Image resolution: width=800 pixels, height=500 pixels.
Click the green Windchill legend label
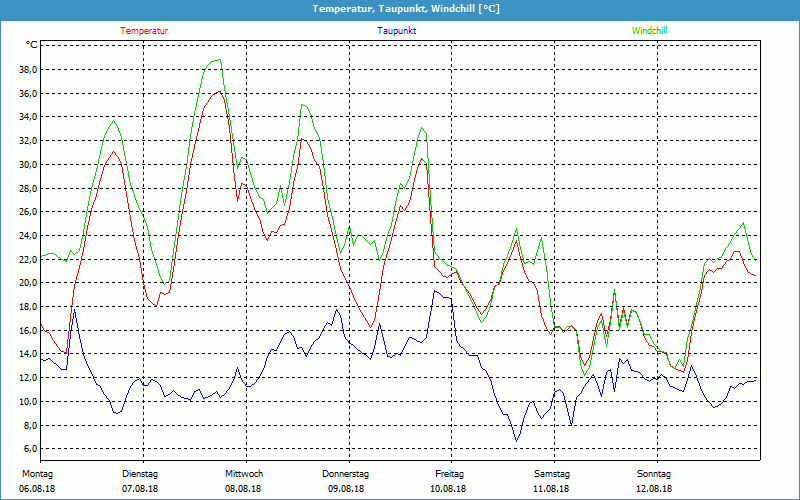tap(649, 31)
